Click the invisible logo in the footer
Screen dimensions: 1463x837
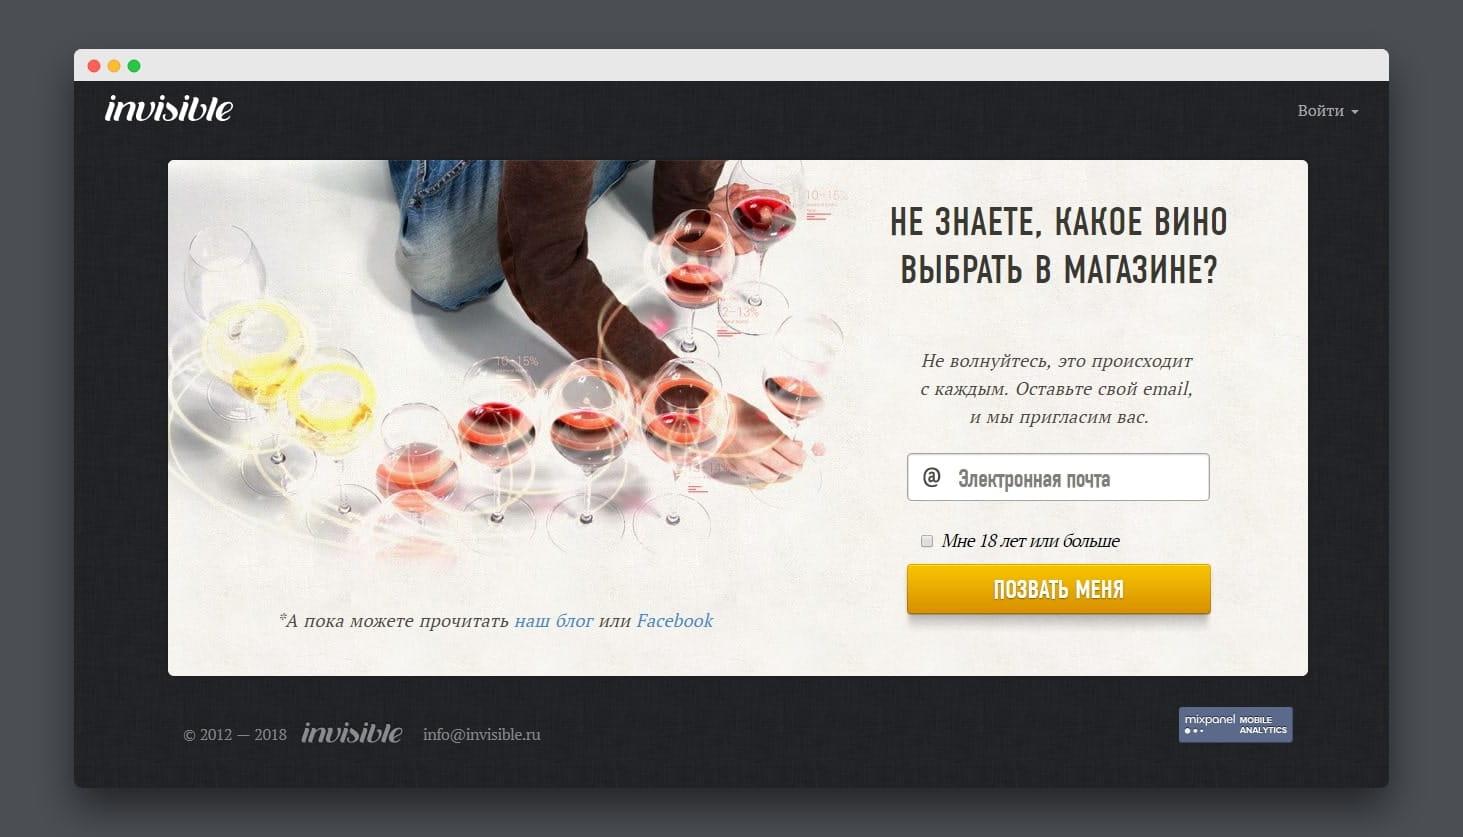tap(352, 733)
